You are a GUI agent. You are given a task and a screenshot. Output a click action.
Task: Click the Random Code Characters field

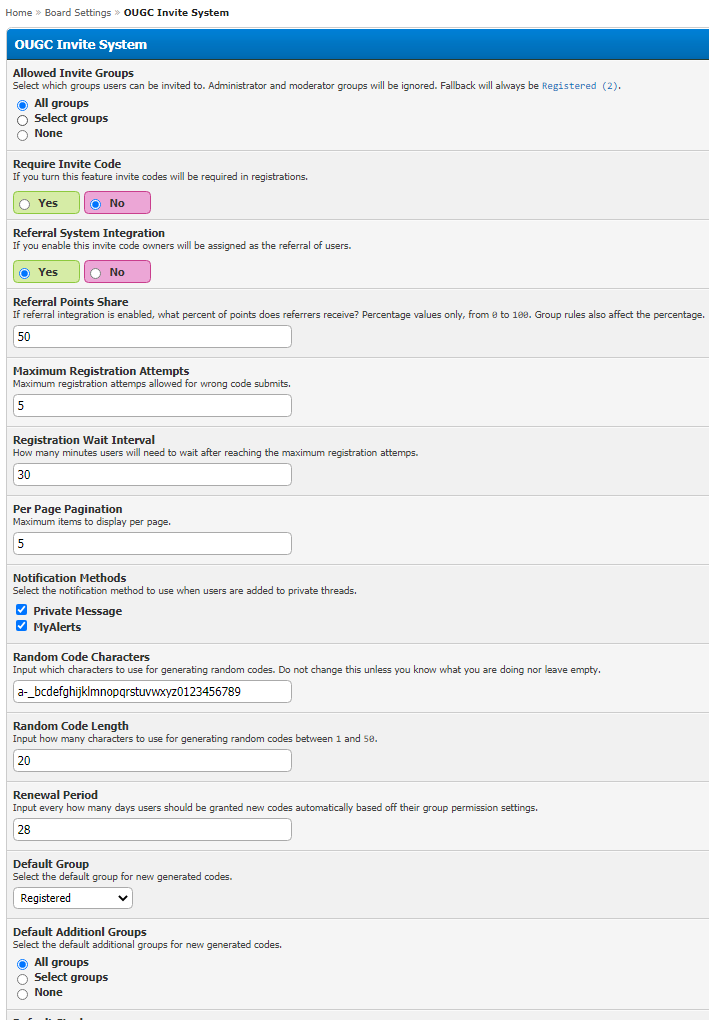(x=152, y=692)
